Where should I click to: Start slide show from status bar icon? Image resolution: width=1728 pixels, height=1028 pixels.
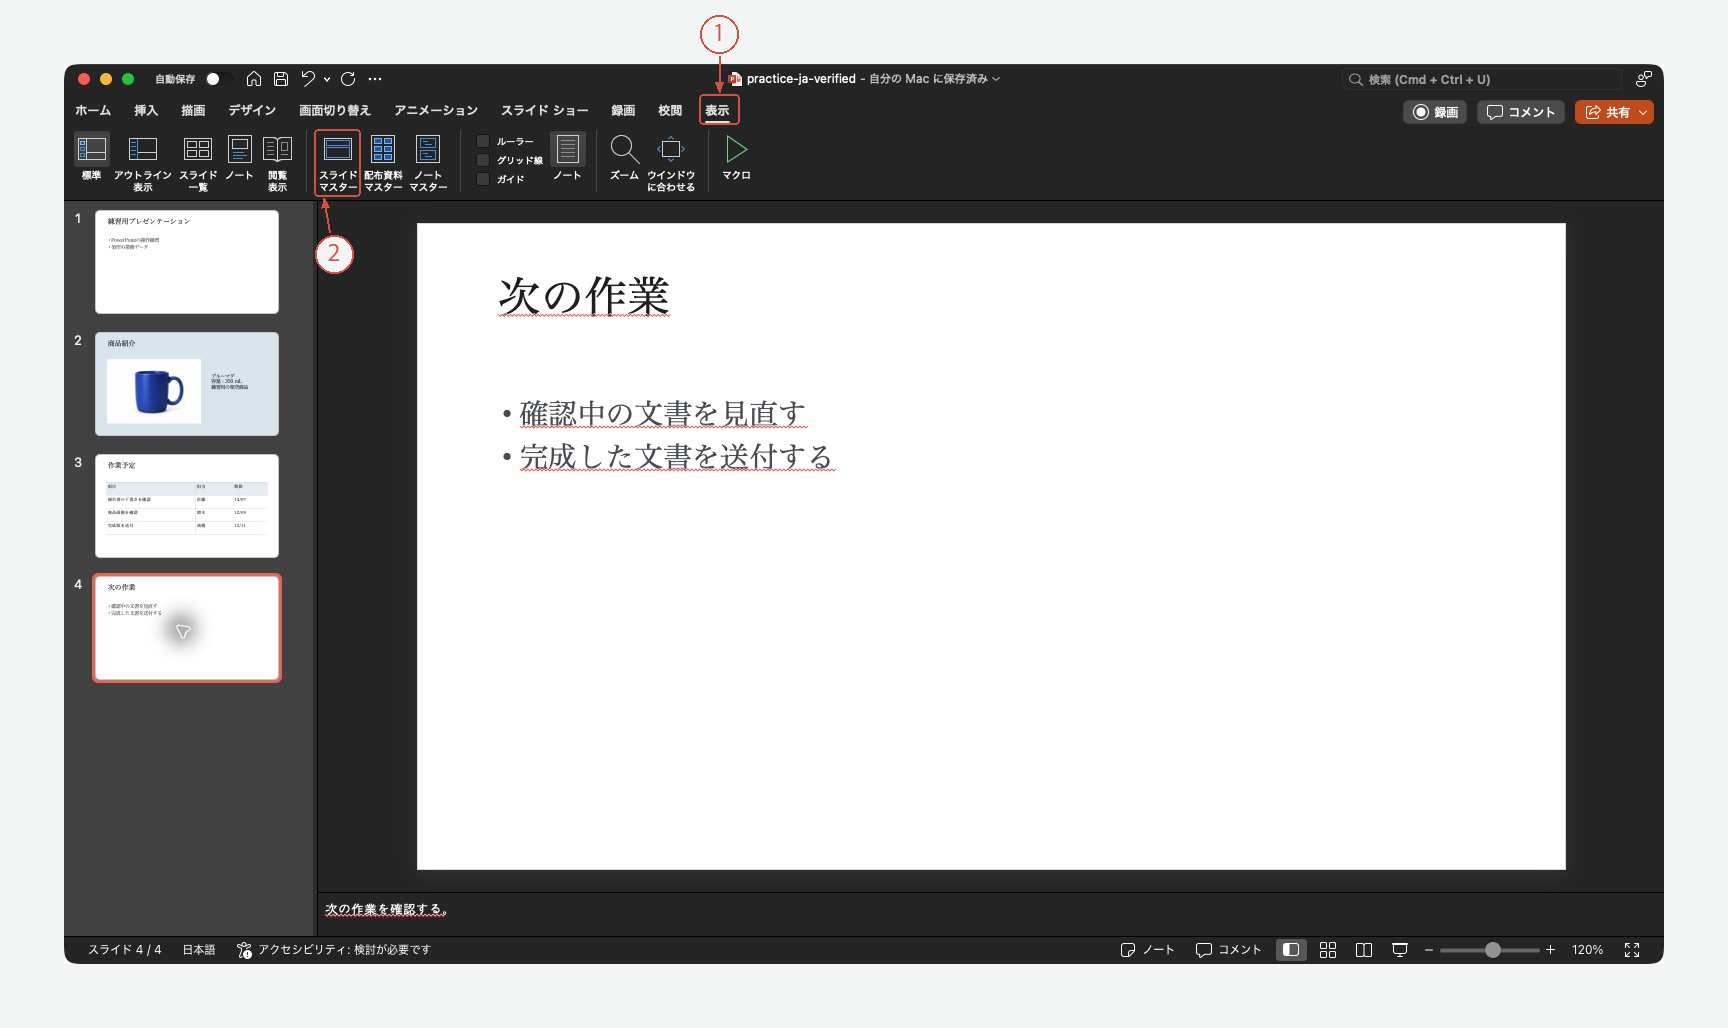[x=1400, y=950]
